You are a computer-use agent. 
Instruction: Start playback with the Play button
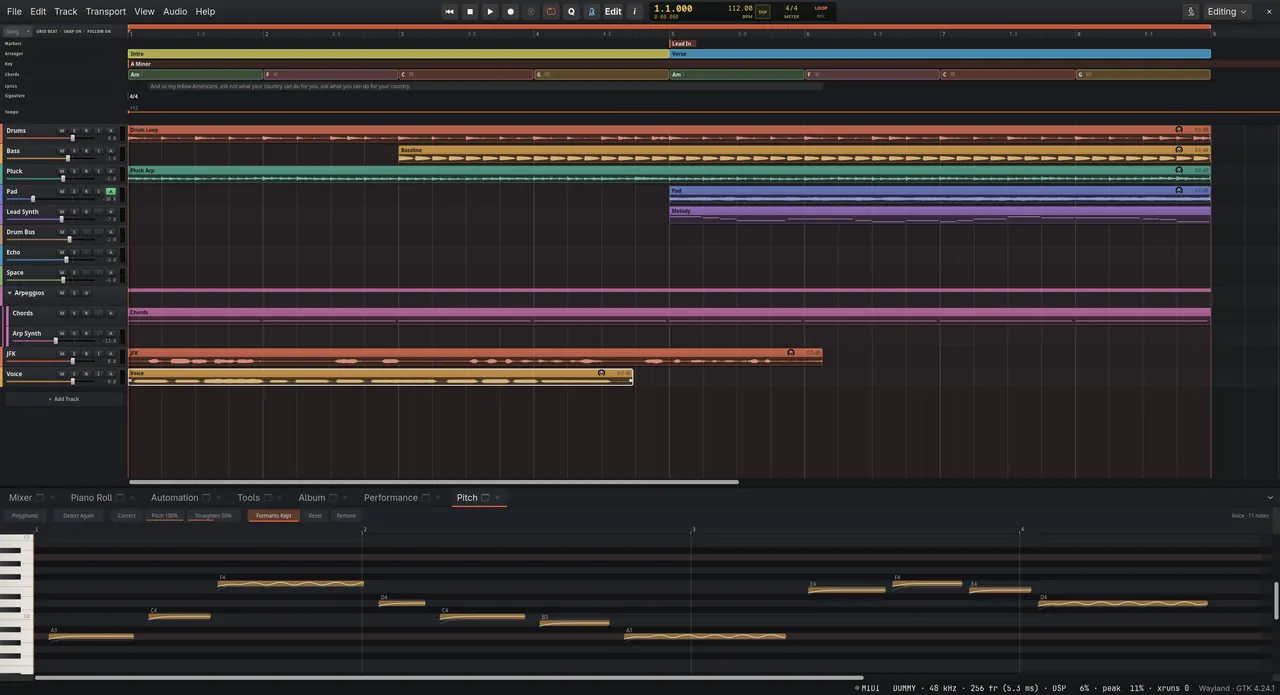(490, 12)
